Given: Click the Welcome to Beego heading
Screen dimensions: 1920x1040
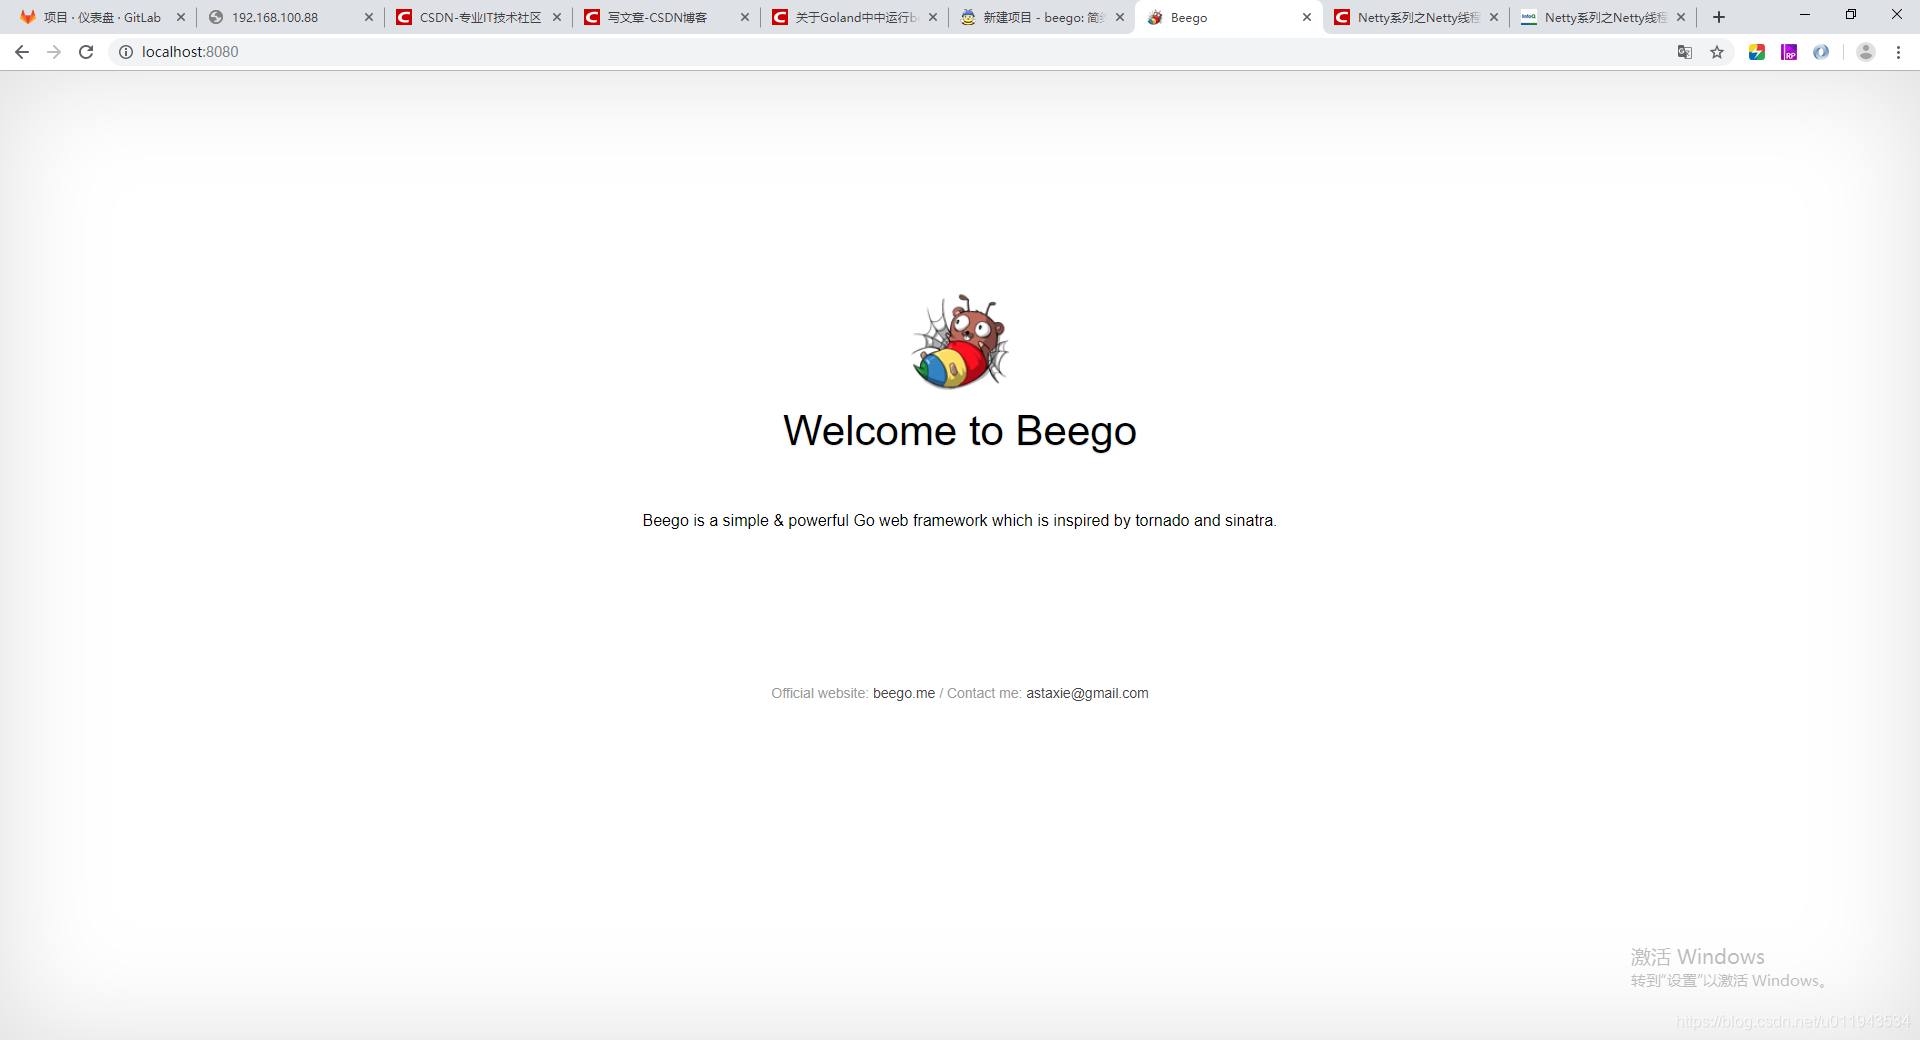Looking at the screenshot, I should click(x=960, y=431).
